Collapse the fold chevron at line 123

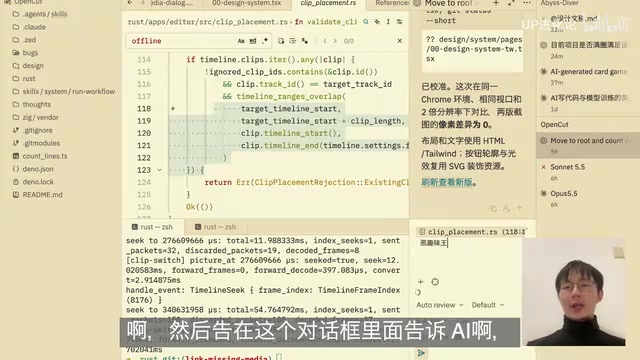tap(160, 170)
